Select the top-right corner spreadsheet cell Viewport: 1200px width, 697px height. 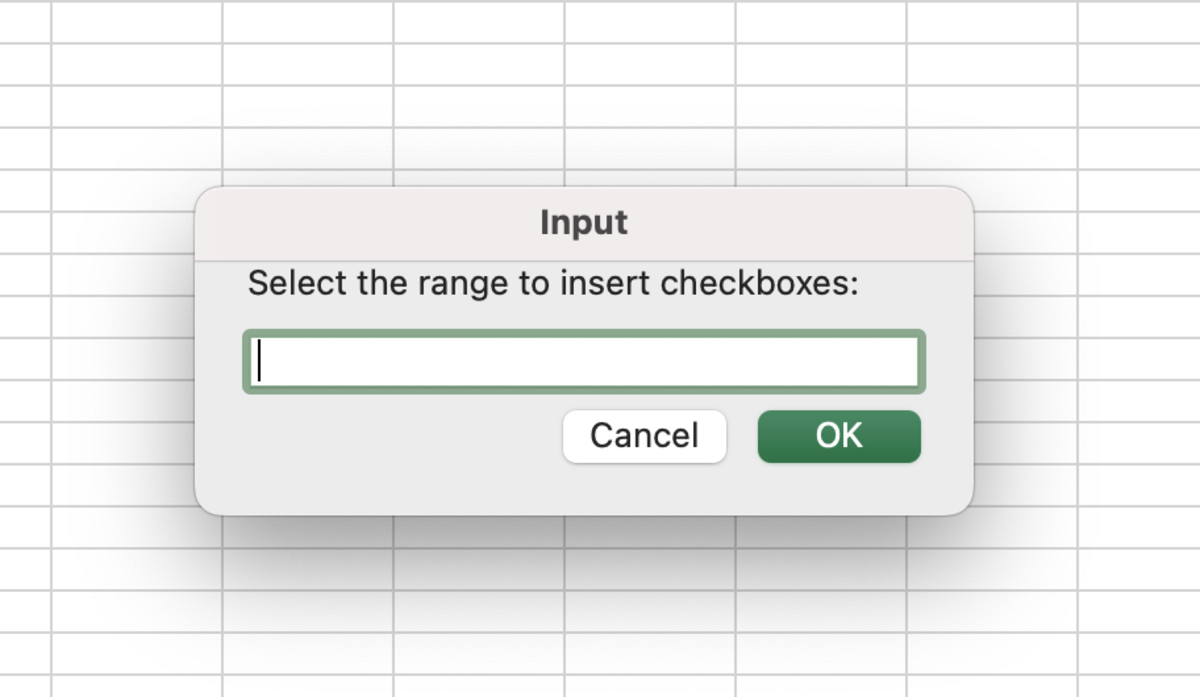[x=1139, y=21]
